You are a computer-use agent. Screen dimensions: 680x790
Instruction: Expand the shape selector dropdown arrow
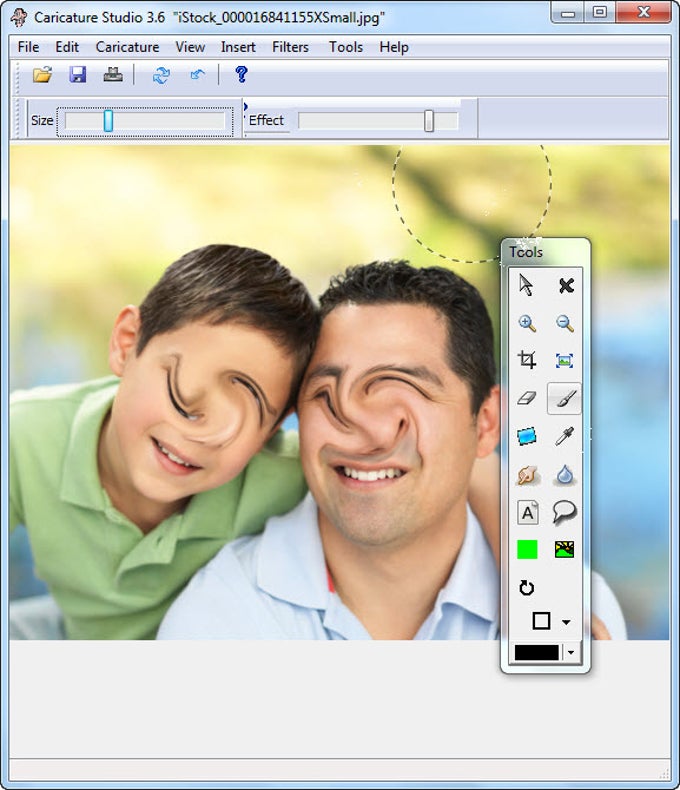click(x=566, y=622)
